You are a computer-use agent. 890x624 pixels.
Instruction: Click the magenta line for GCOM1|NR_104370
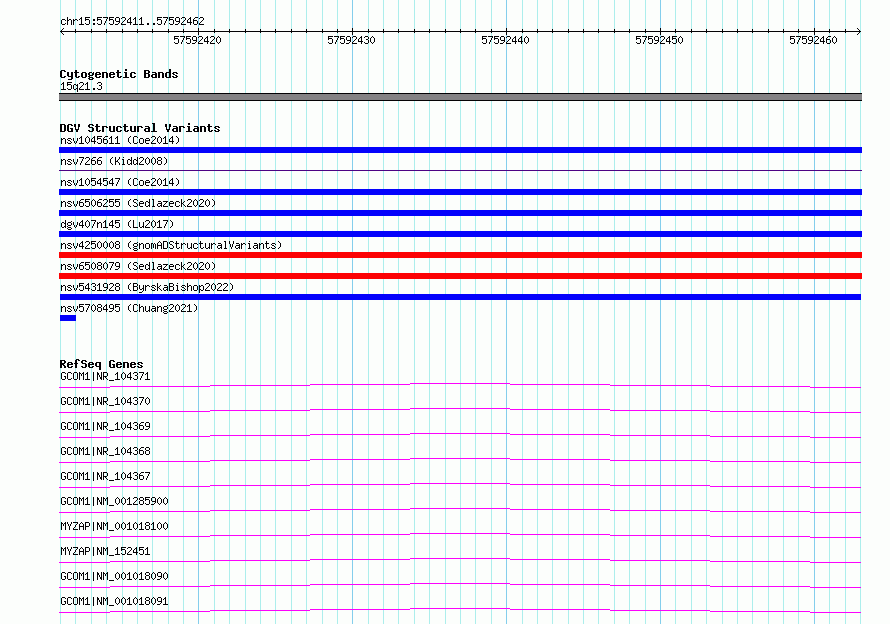click(x=460, y=411)
